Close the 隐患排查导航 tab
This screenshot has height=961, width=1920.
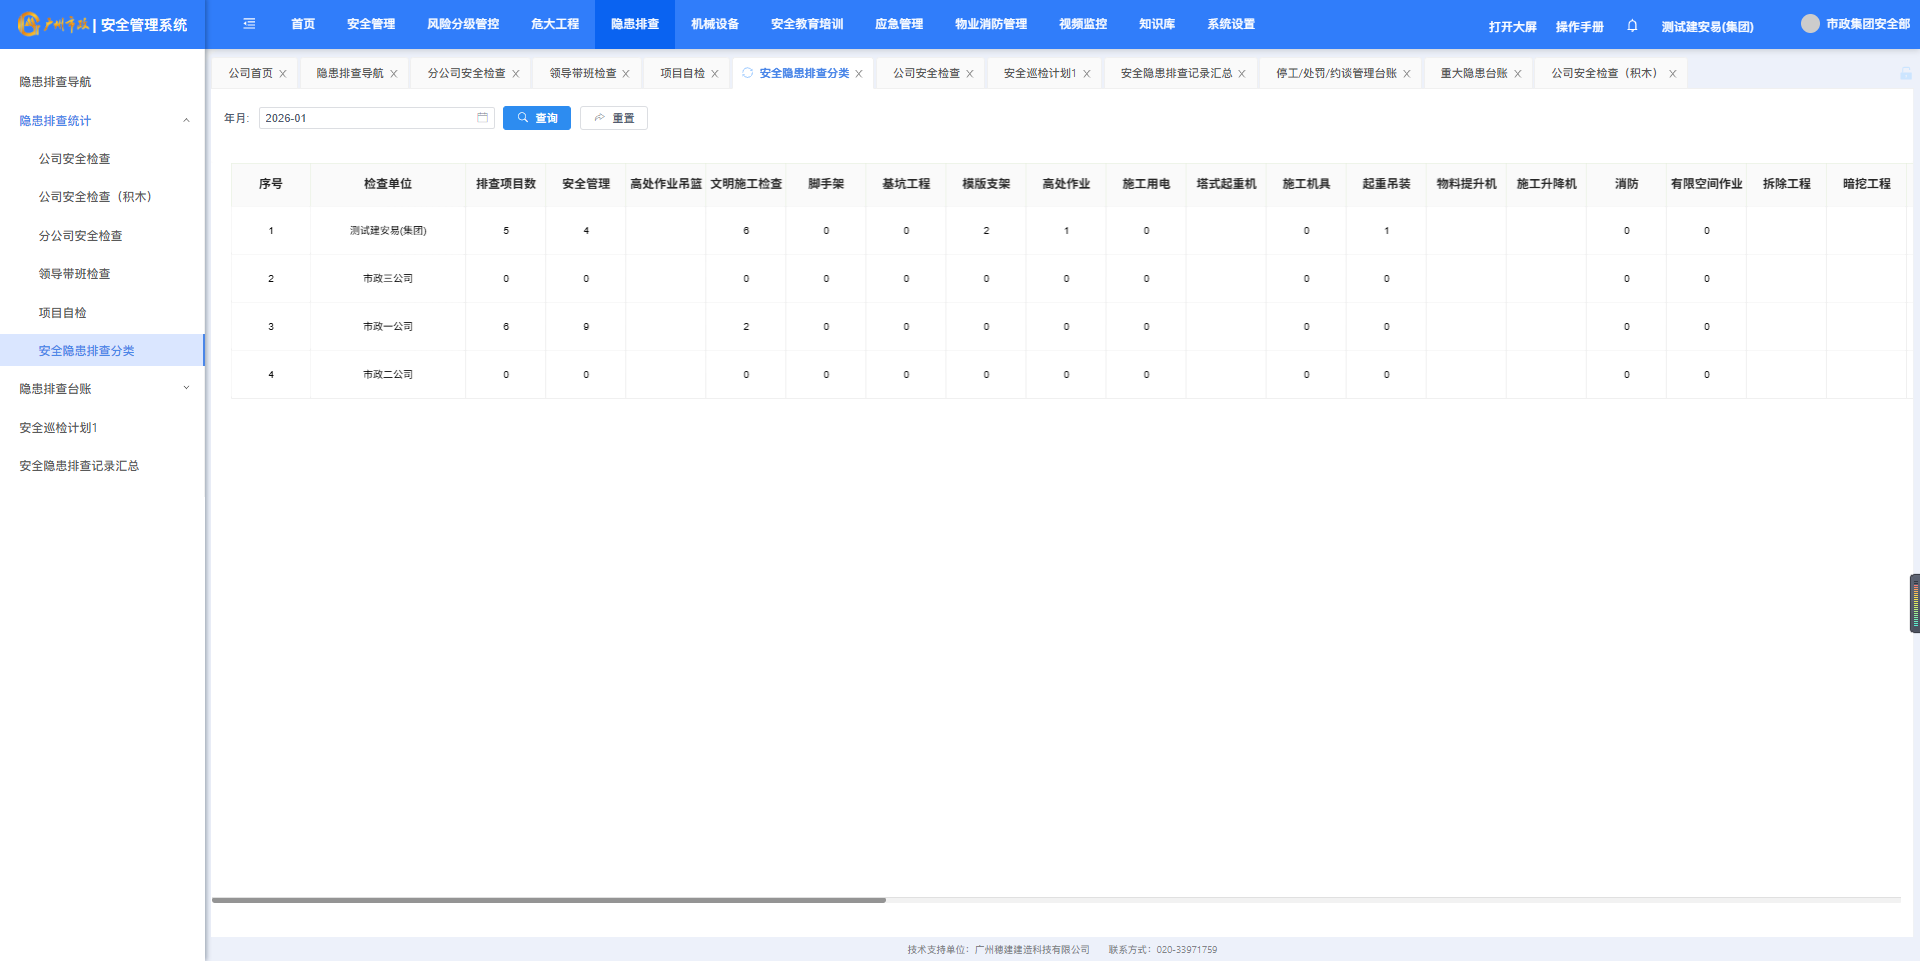click(394, 74)
